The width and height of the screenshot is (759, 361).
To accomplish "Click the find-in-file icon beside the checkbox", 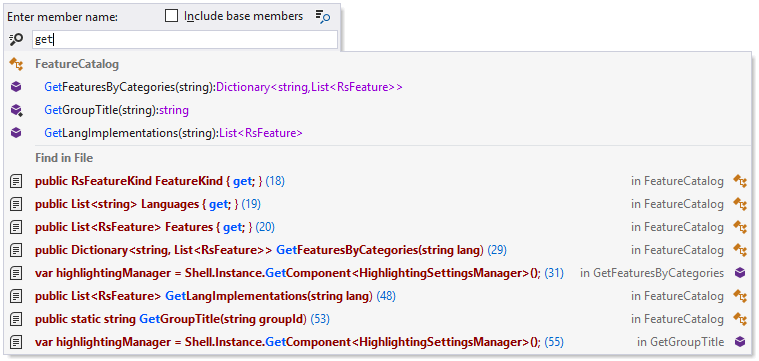I will (x=323, y=16).
